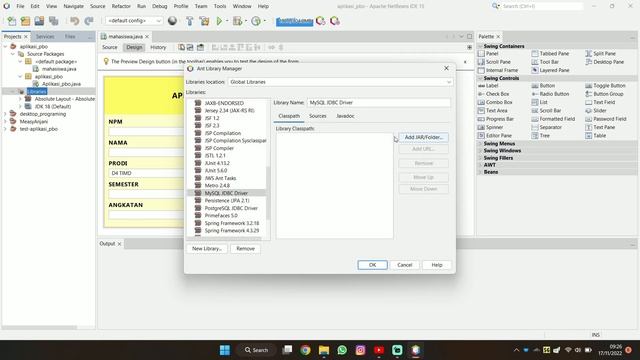Collapse the Source Packages node

[13, 54]
